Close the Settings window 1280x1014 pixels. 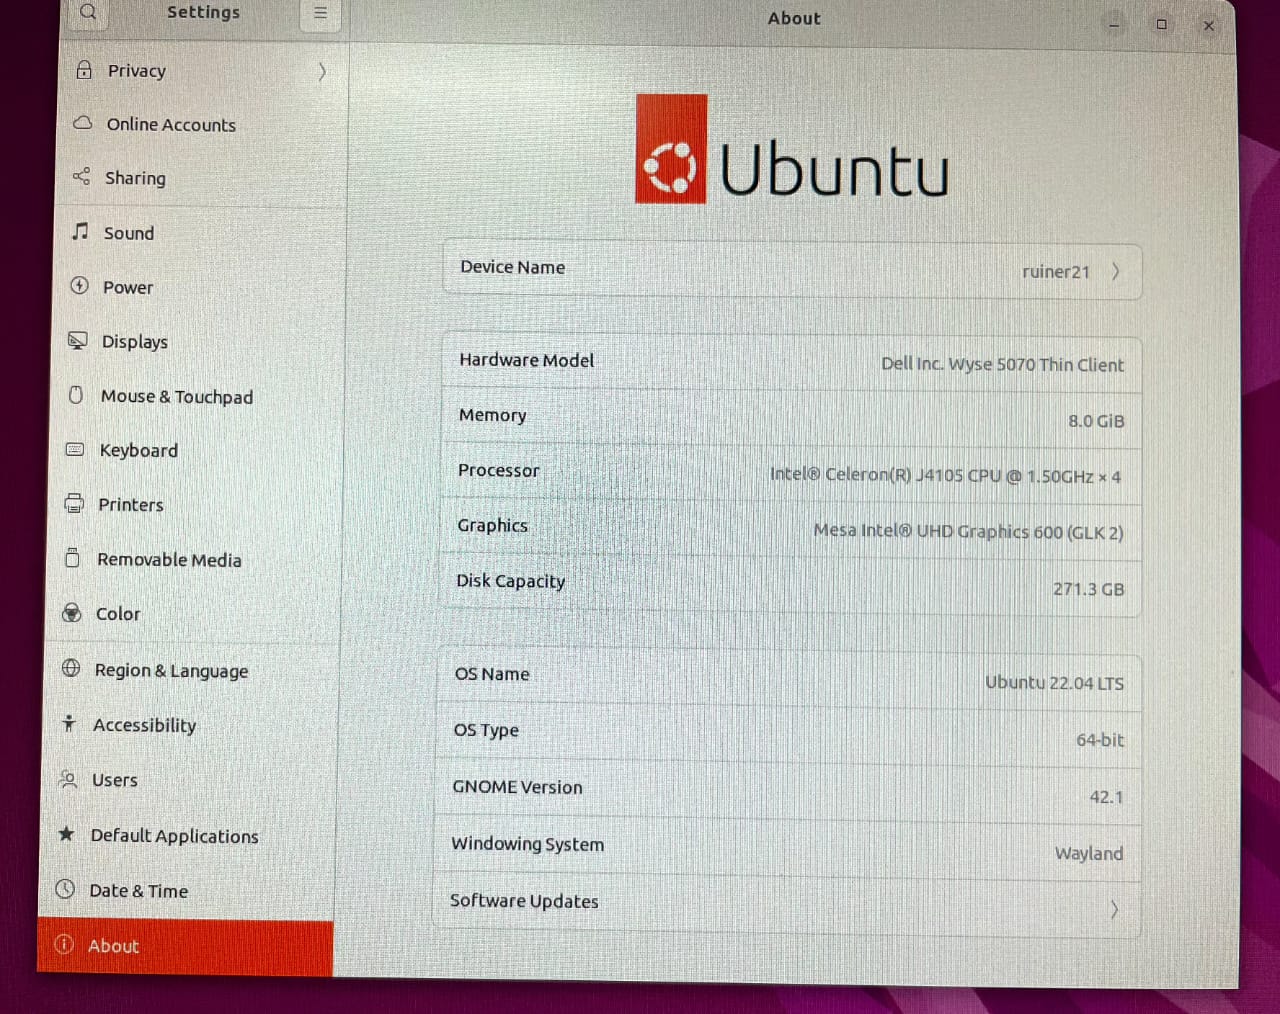[x=1208, y=25]
